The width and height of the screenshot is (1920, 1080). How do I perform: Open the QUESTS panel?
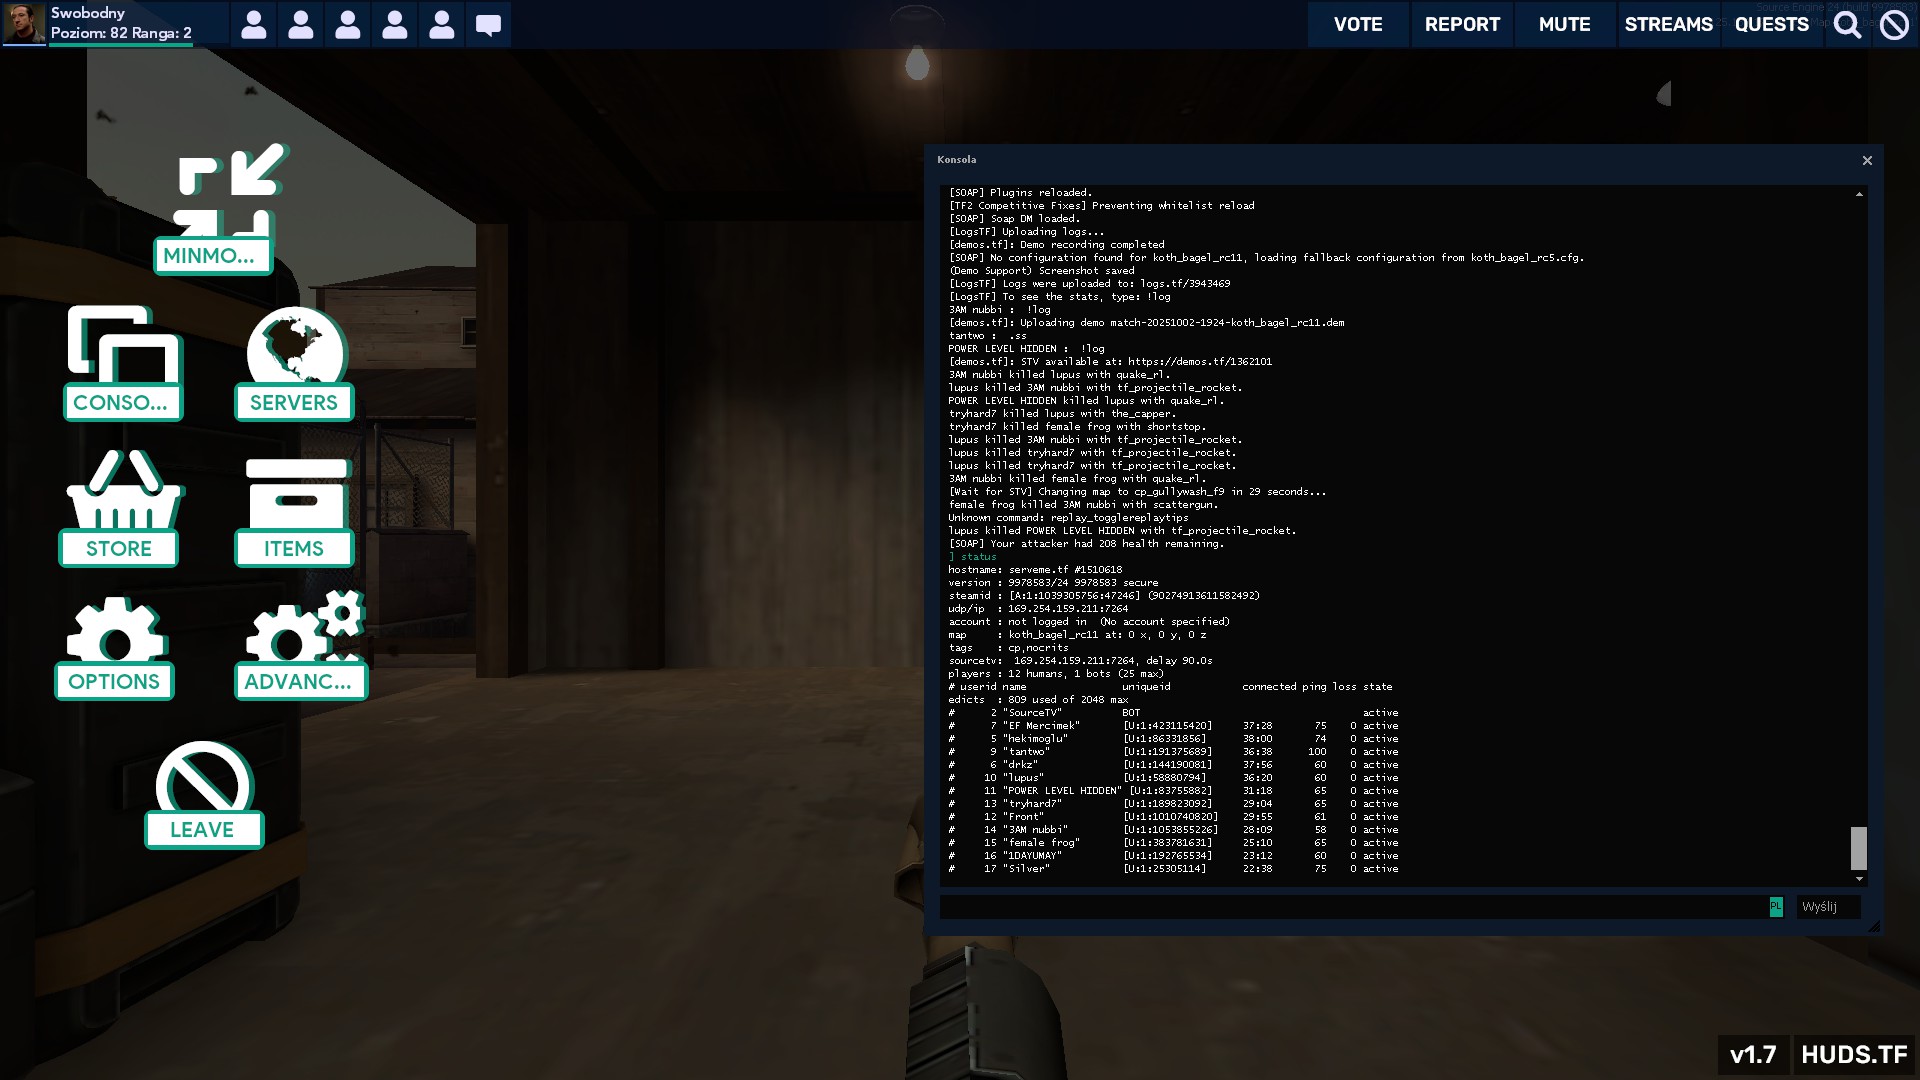click(1771, 24)
